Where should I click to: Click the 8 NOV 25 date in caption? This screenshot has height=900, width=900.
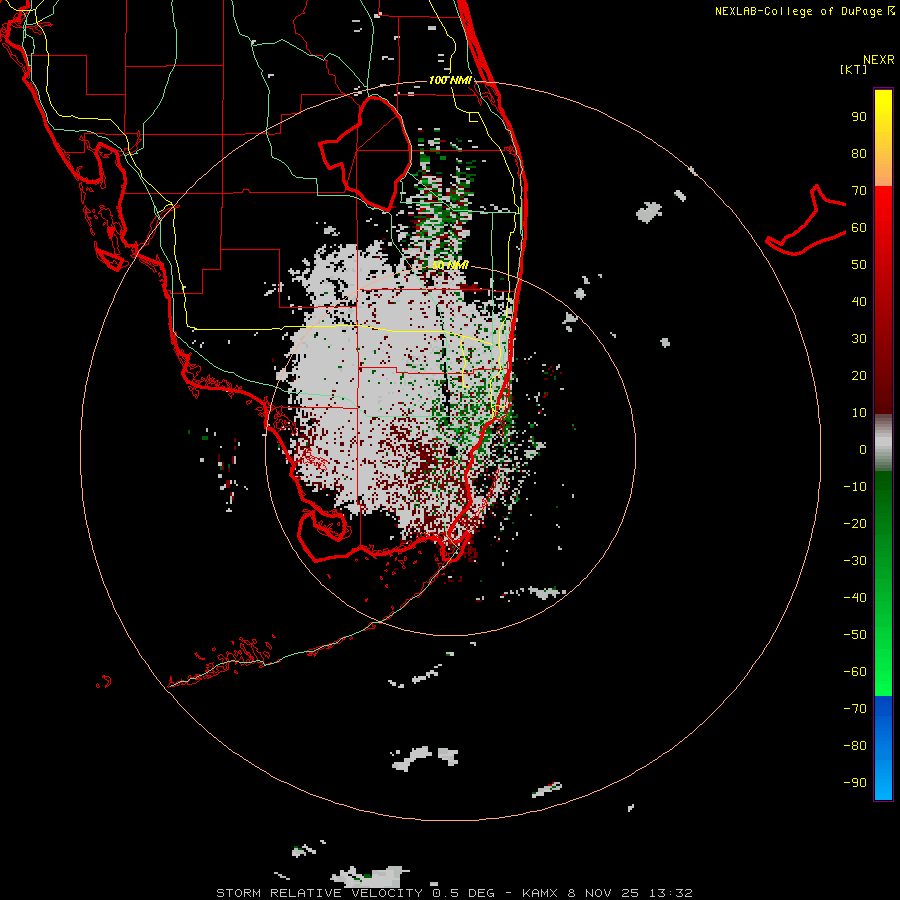[603, 893]
